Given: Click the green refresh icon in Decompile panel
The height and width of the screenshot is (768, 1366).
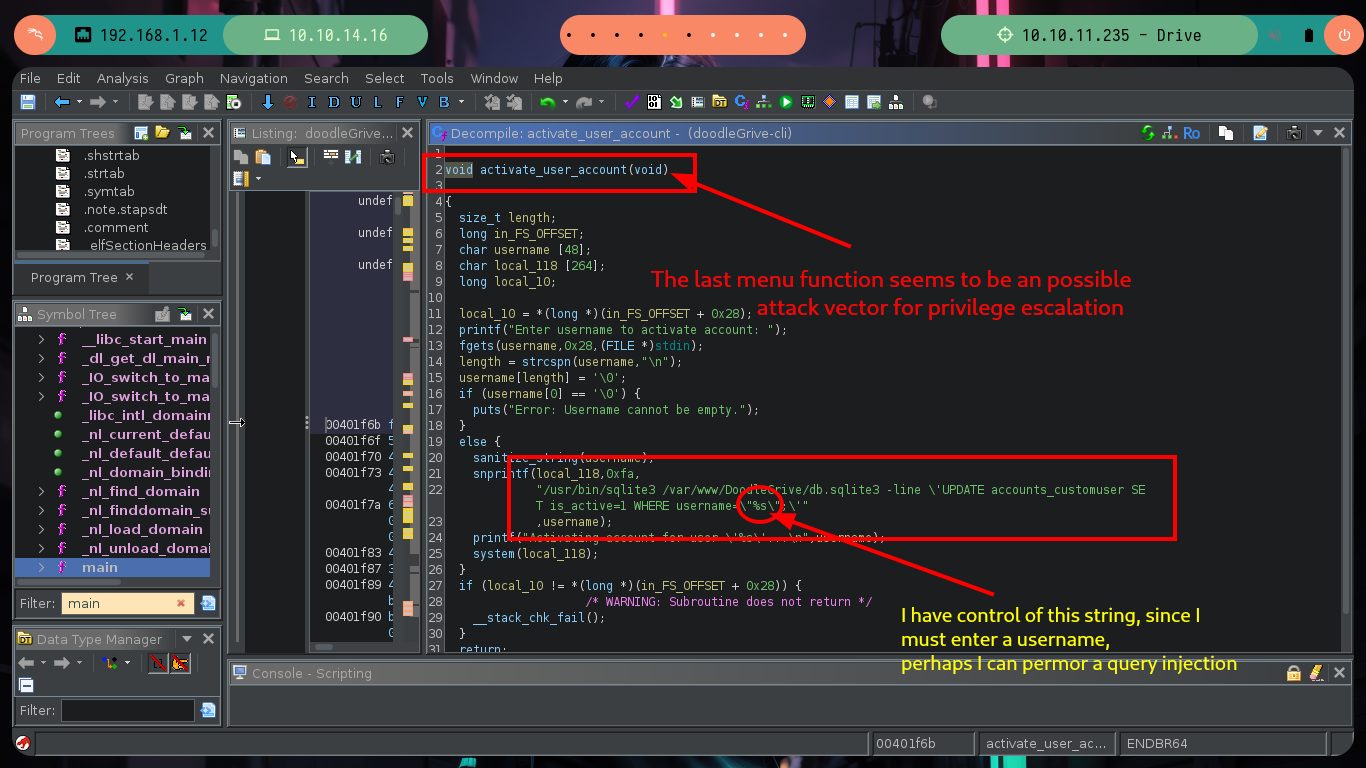Looking at the screenshot, I should [1149, 133].
